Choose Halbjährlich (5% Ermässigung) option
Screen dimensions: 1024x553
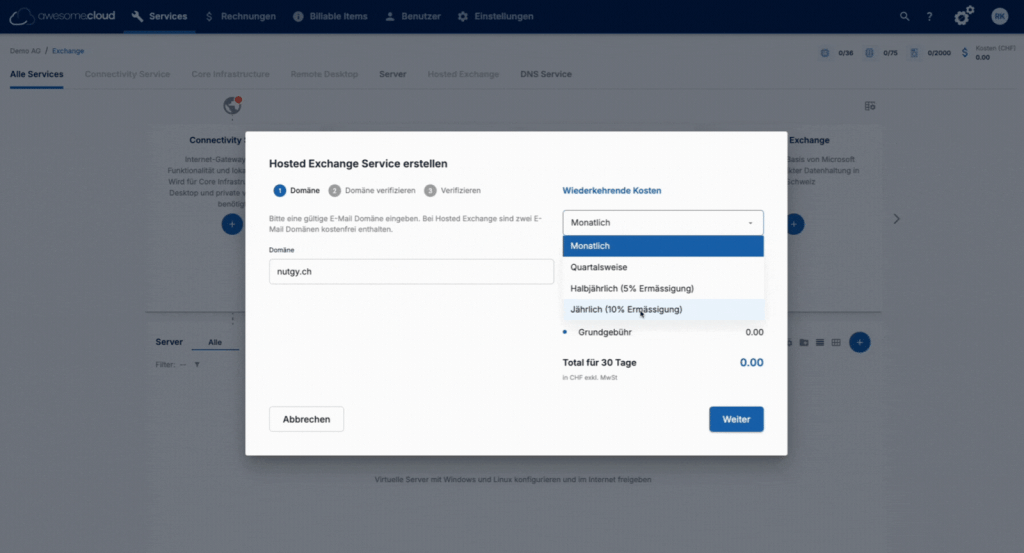(x=663, y=289)
